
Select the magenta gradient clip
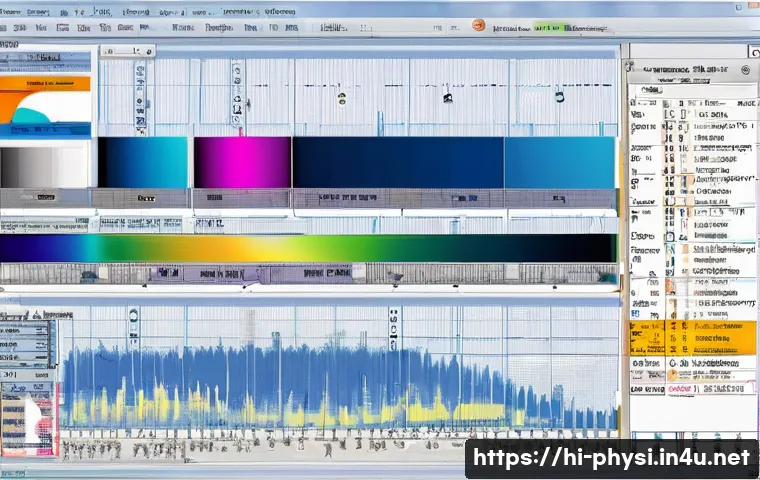[x=242, y=162]
